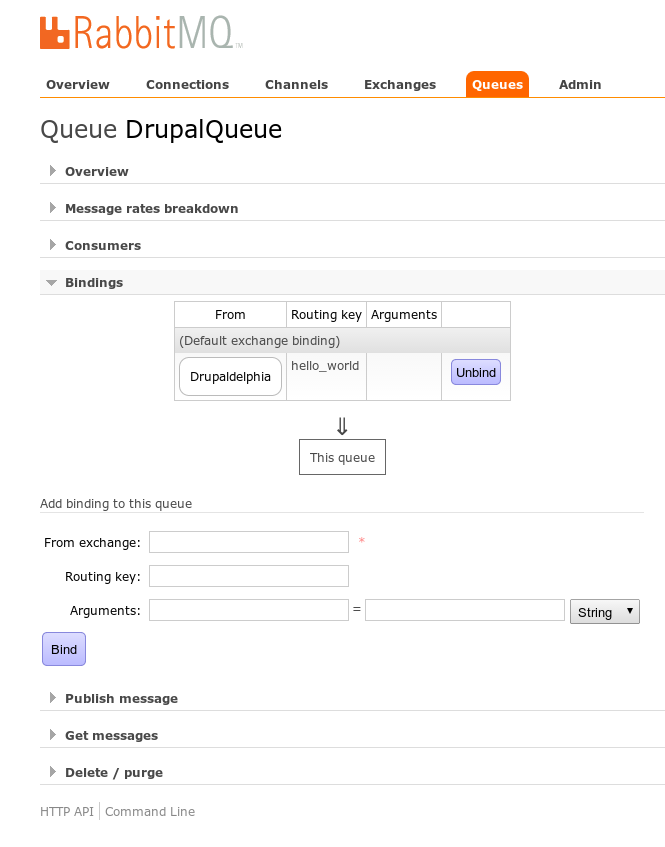Click the Arguments column header
Viewport: 665px width, 847px height.
[404, 314]
